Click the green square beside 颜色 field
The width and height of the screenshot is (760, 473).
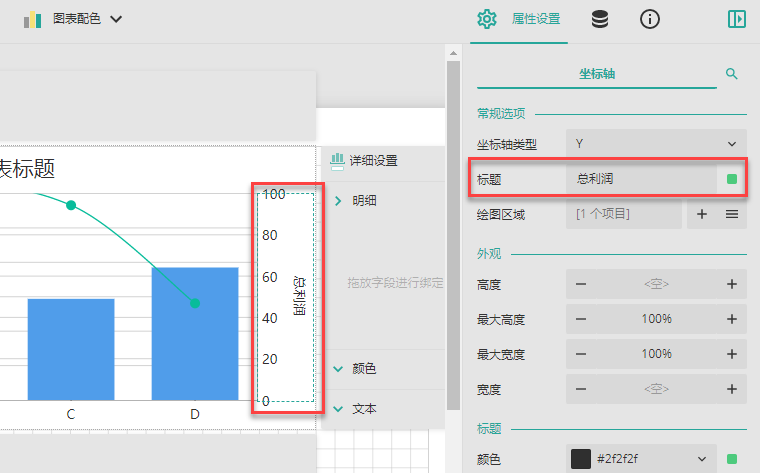pos(732,459)
